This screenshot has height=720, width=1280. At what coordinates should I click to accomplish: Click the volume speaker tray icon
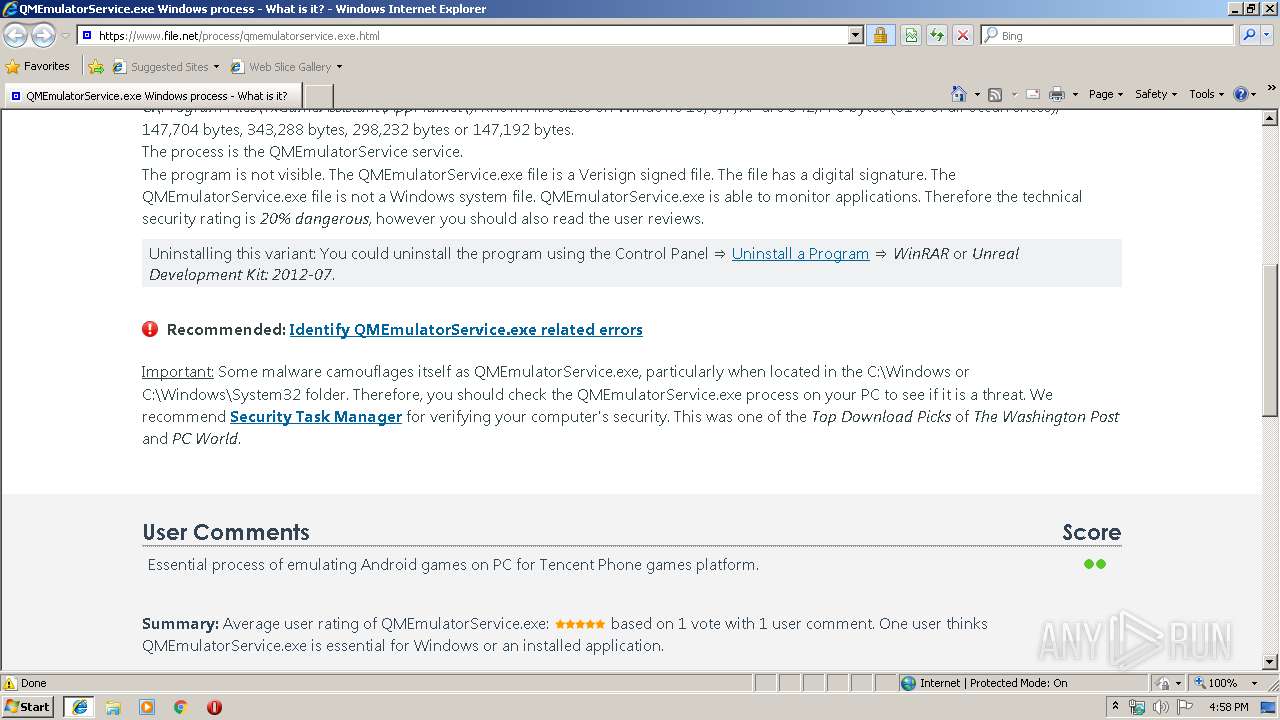point(1161,707)
